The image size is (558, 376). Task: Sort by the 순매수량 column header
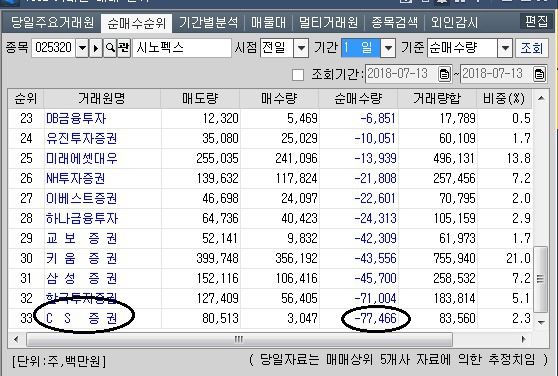pos(358,99)
